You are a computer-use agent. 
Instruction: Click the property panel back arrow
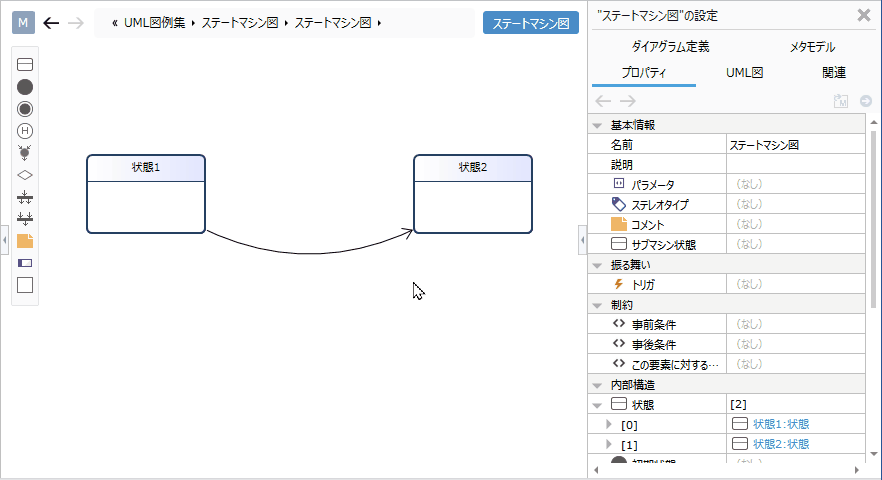(x=603, y=101)
